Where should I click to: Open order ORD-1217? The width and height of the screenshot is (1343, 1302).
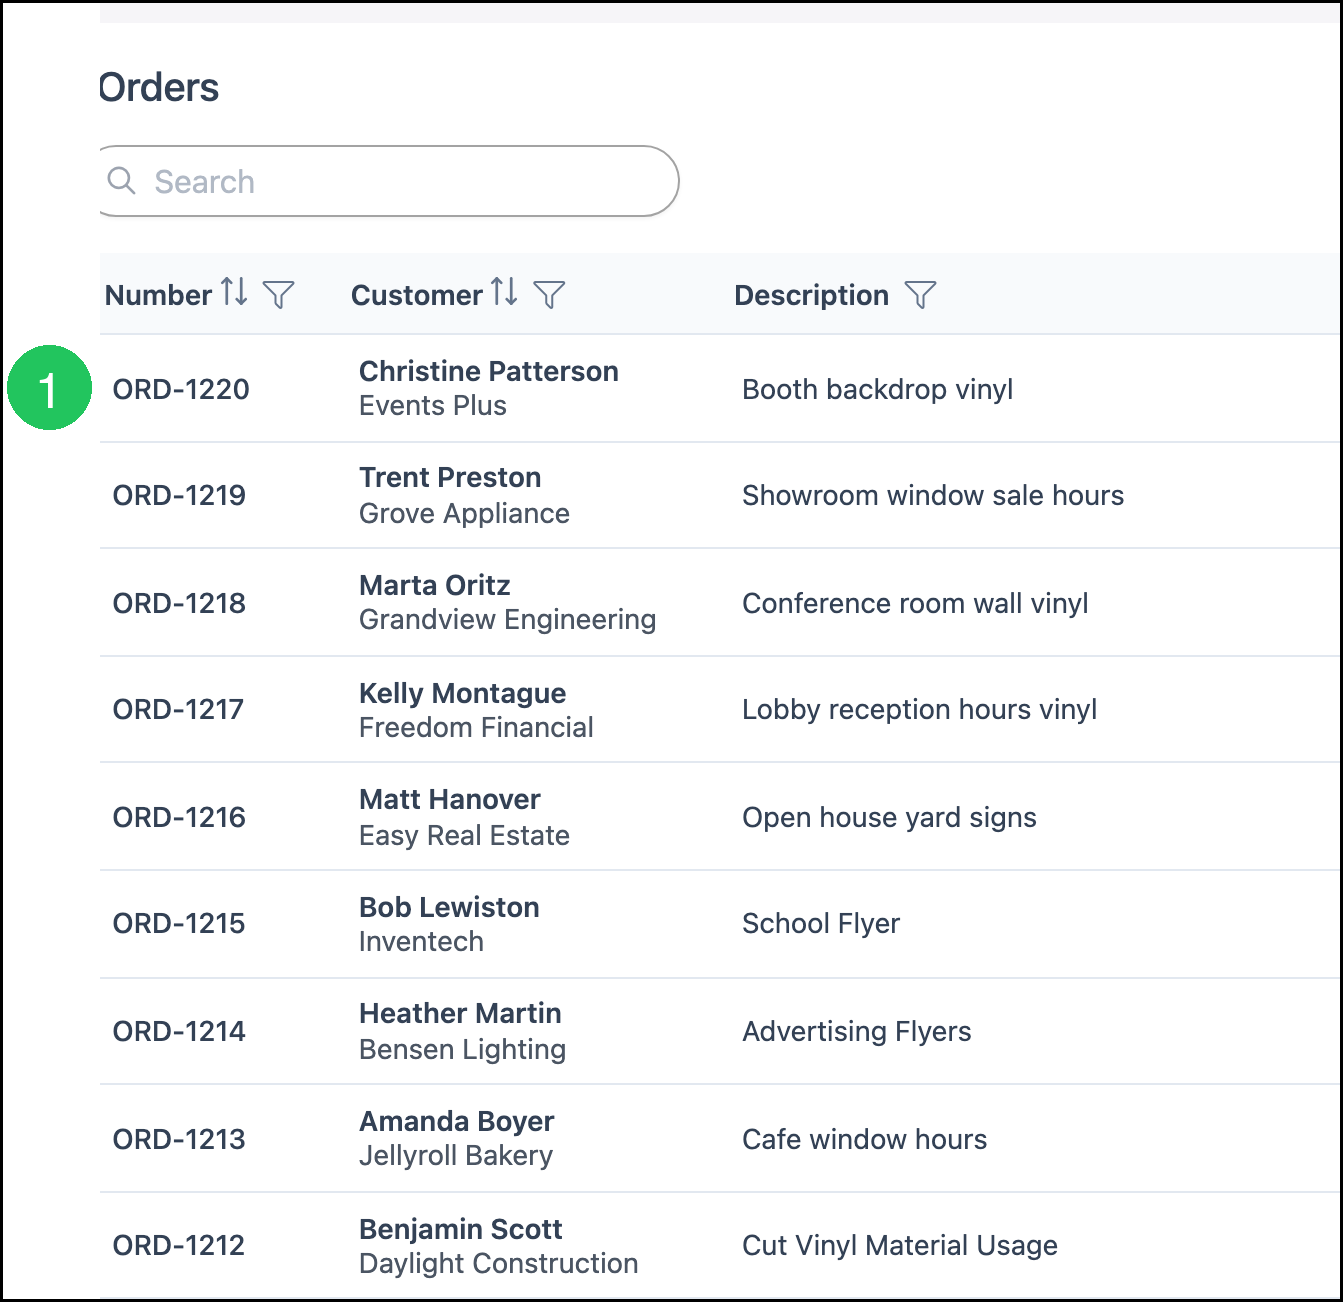(178, 709)
